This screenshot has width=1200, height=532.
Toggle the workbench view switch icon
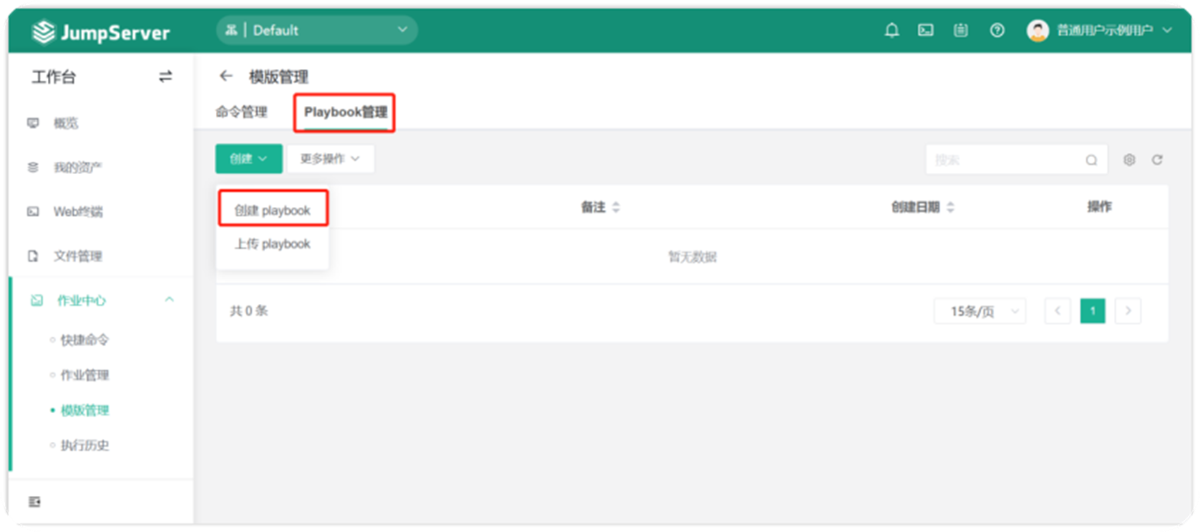[x=165, y=77]
